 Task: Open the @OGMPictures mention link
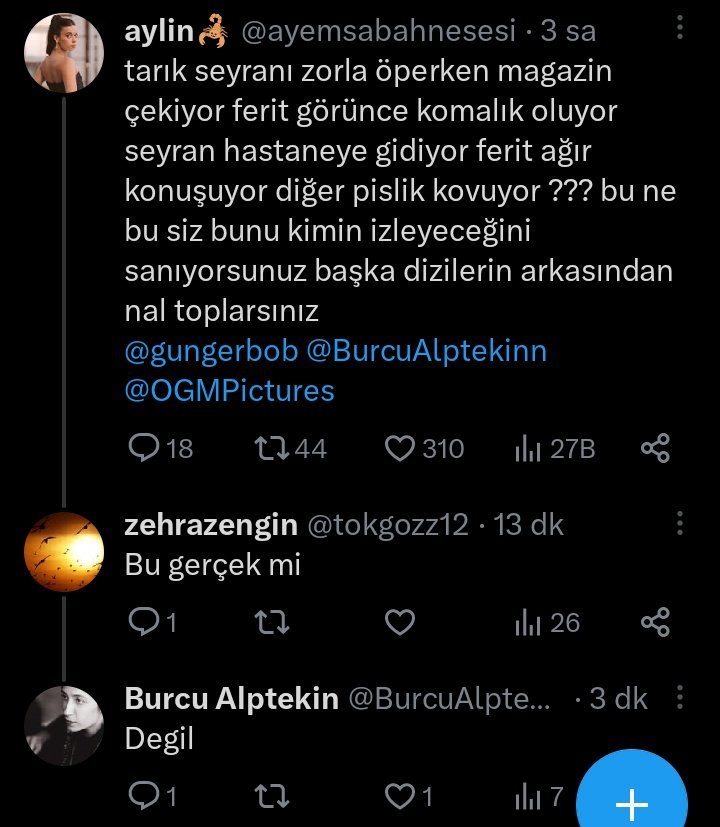pyautogui.click(x=229, y=389)
